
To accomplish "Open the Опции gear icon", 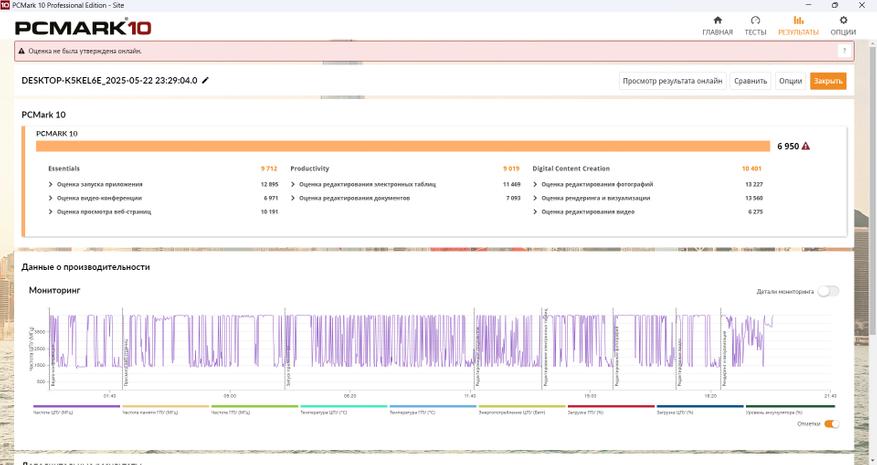I will [843, 21].
